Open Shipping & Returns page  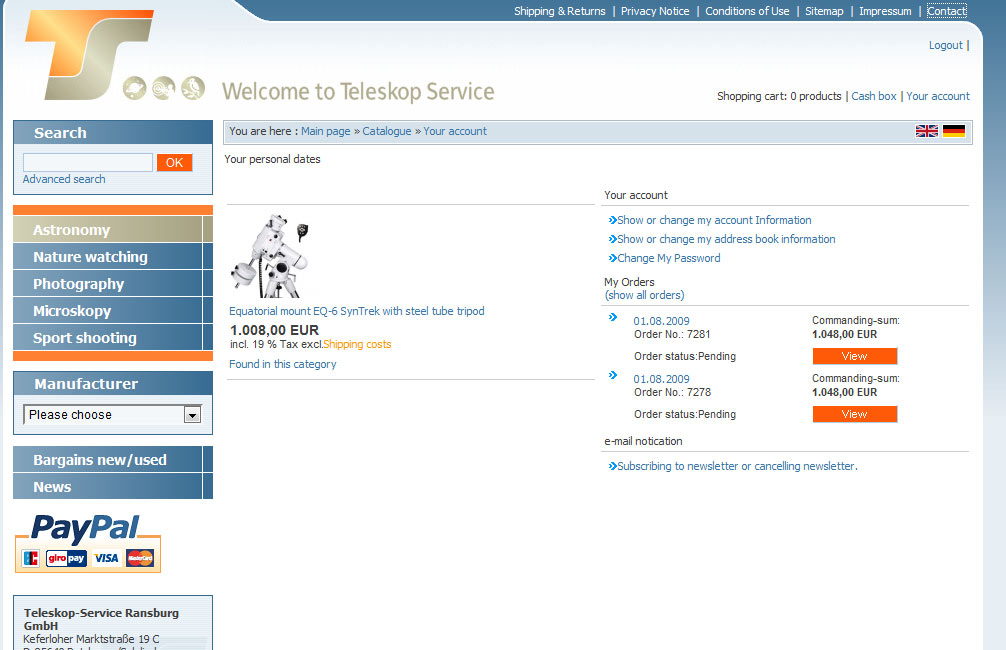[x=559, y=11]
